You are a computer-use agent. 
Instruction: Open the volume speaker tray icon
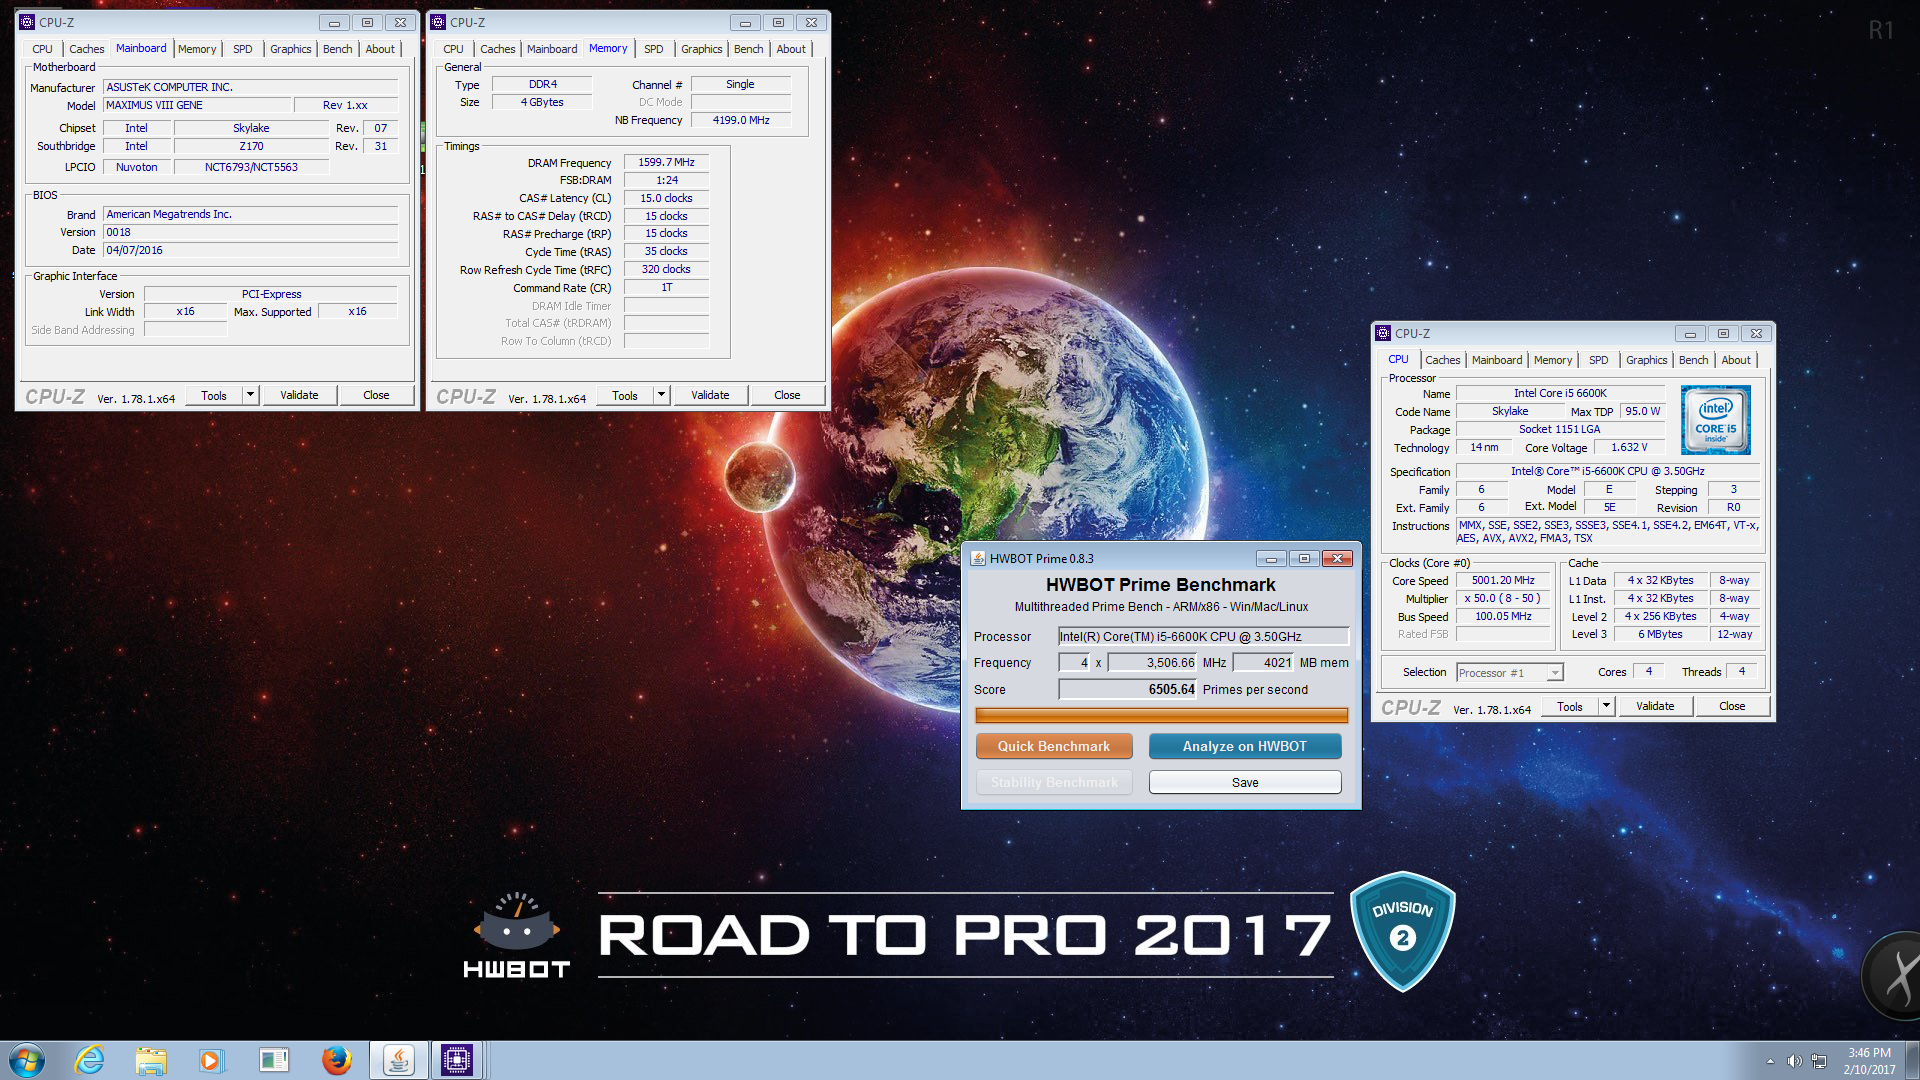(1794, 1061)
